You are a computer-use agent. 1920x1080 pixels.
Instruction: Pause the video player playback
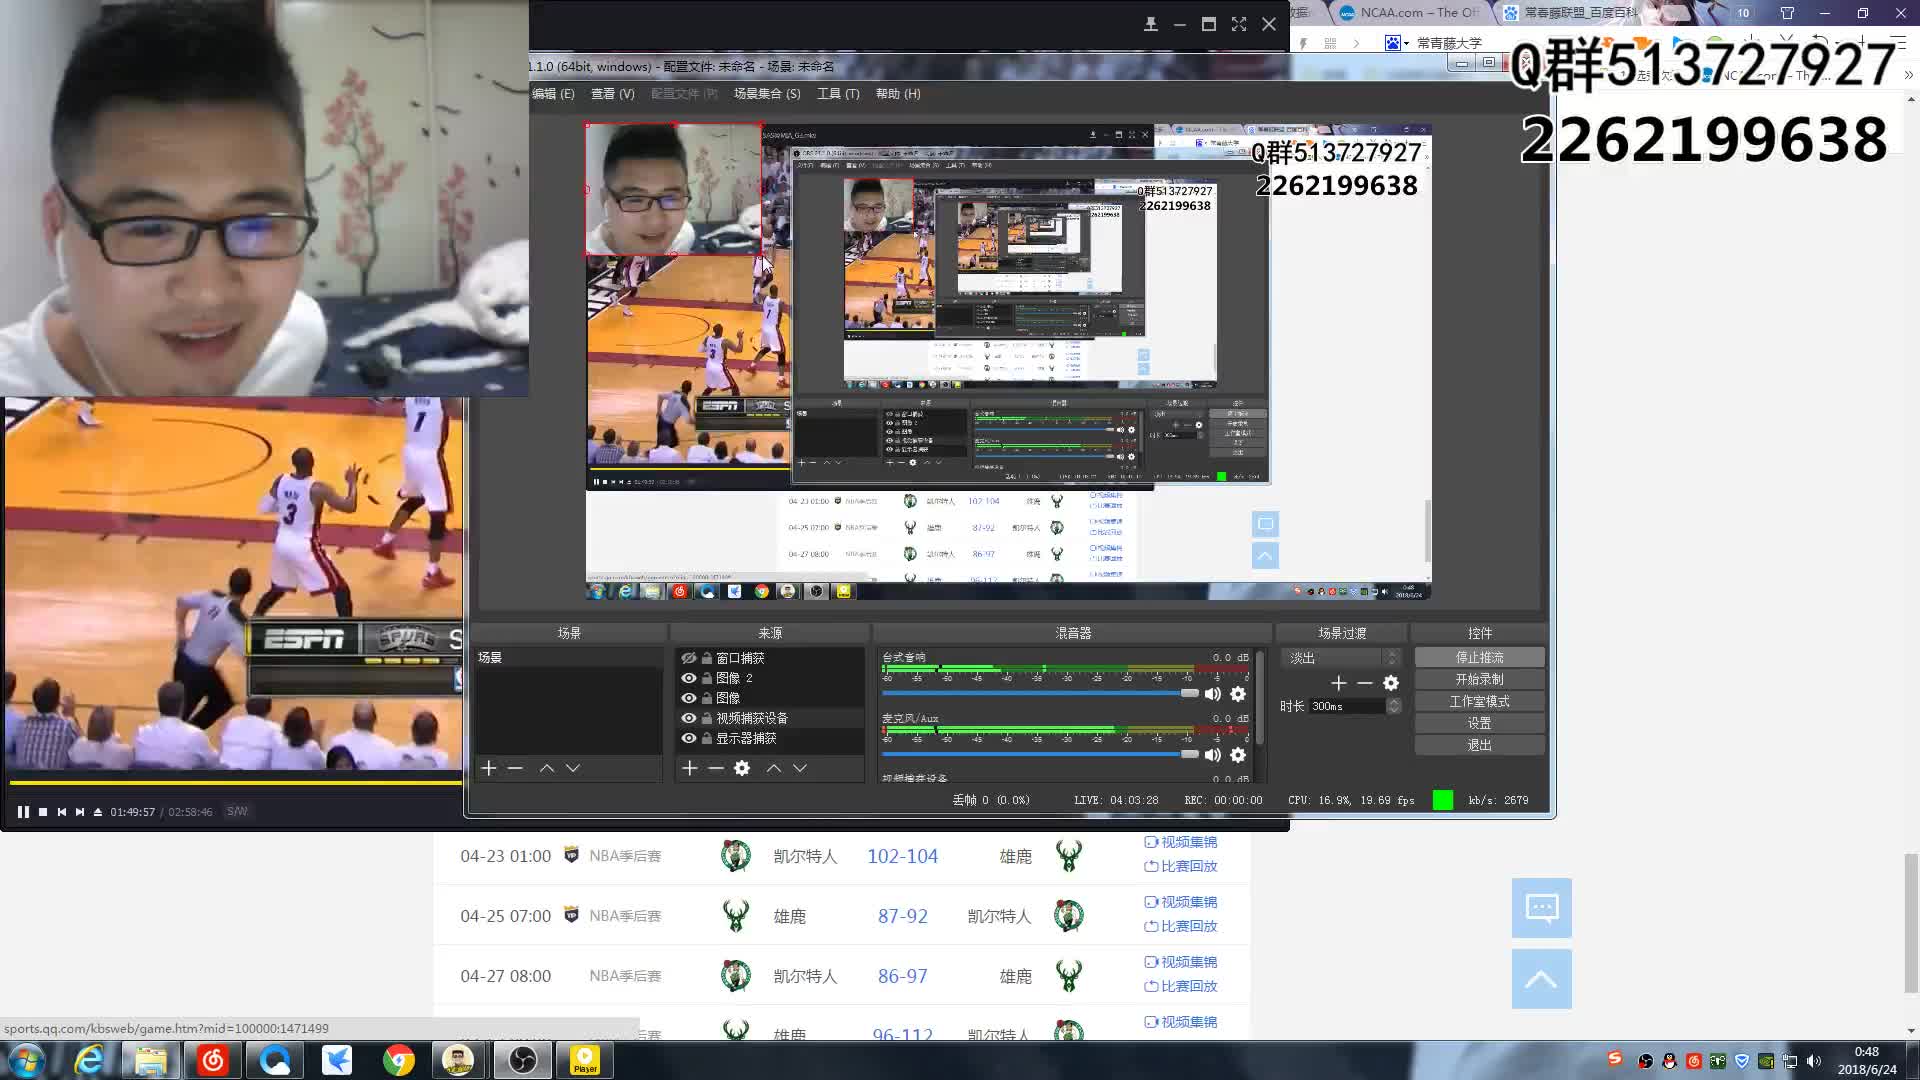(23, 812)
